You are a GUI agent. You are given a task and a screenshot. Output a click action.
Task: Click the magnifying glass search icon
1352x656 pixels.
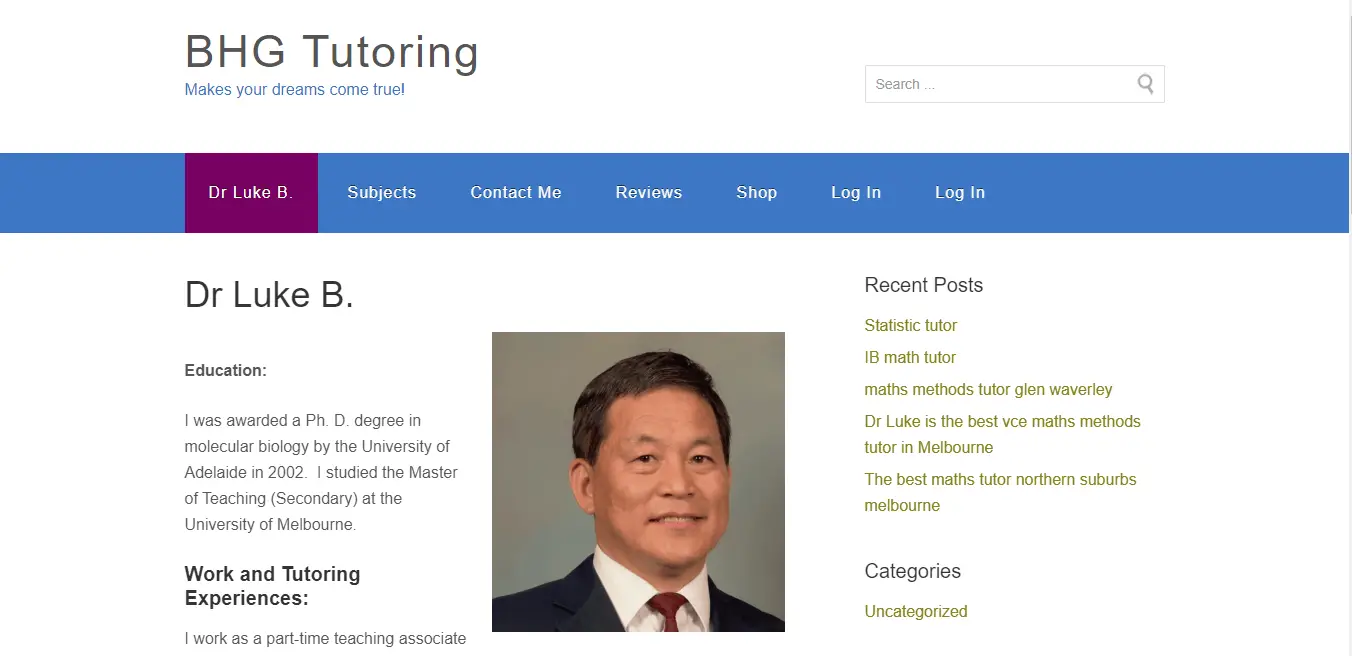tap(1145, 84)
